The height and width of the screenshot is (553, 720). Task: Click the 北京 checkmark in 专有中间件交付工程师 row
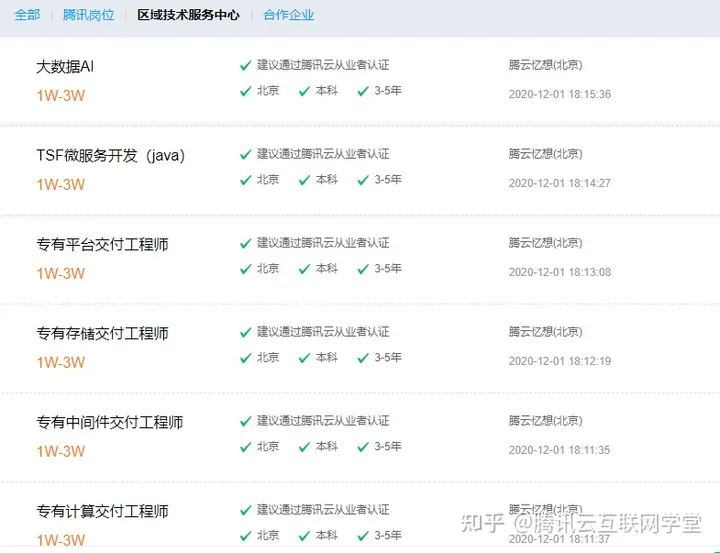point(246,447)
